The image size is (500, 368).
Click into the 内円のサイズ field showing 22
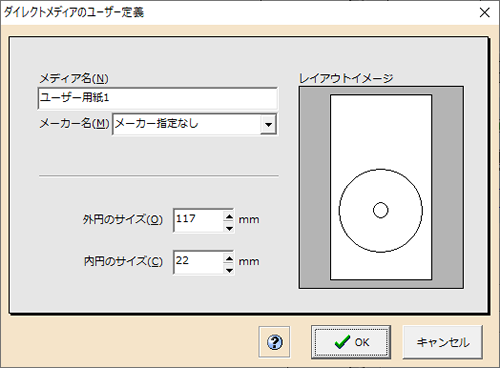click(198, 262)
